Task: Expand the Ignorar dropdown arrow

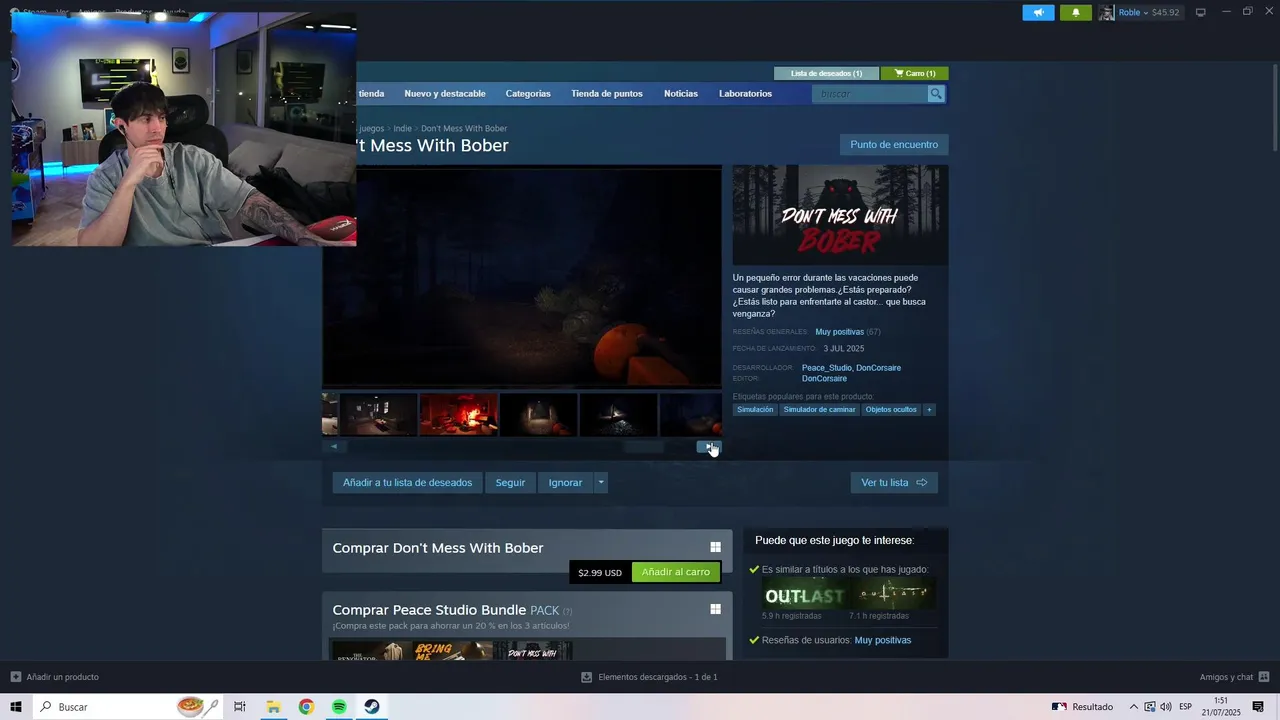Action: pyautogui.click(x=601, y=483)
